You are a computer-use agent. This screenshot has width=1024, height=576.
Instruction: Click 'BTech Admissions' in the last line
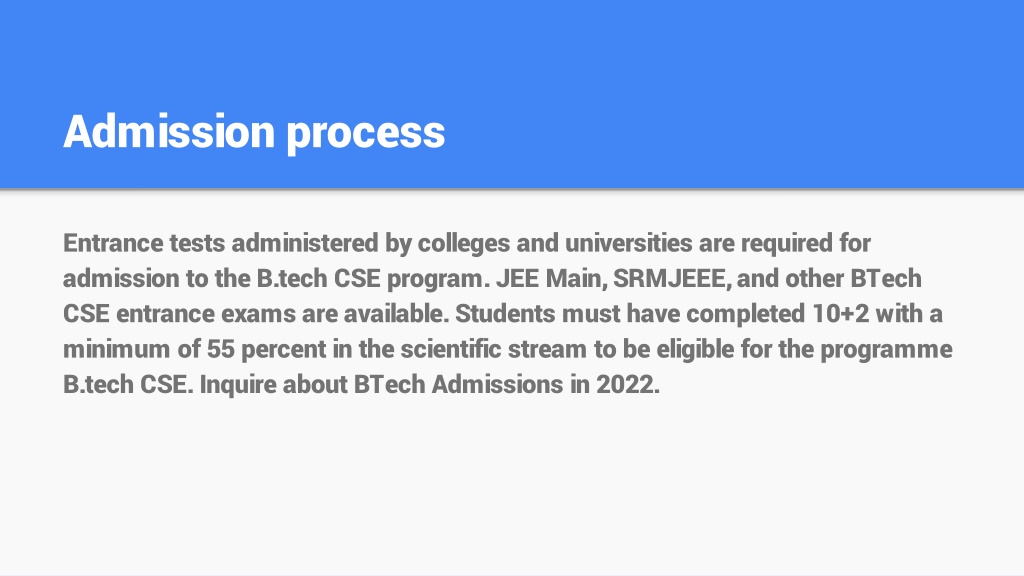click(458, 384)
